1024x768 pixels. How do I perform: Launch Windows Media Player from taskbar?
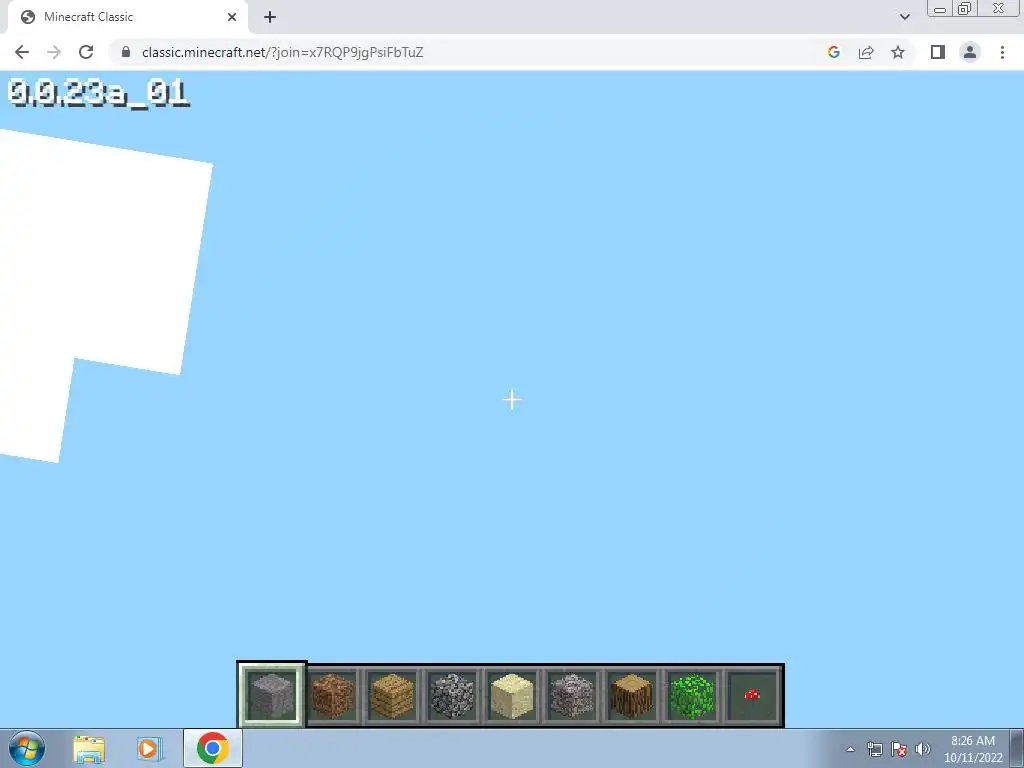coord(150,748)
